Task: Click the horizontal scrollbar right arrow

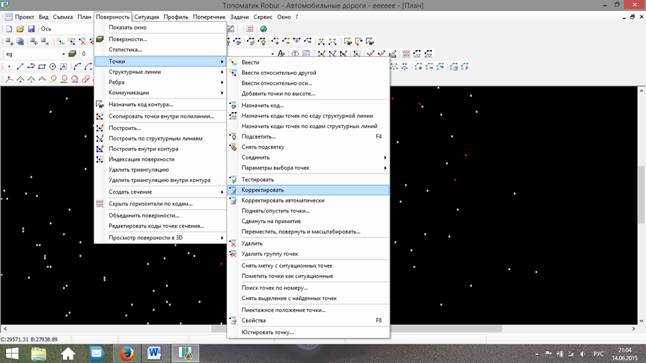Action: [x=634, y=329]
